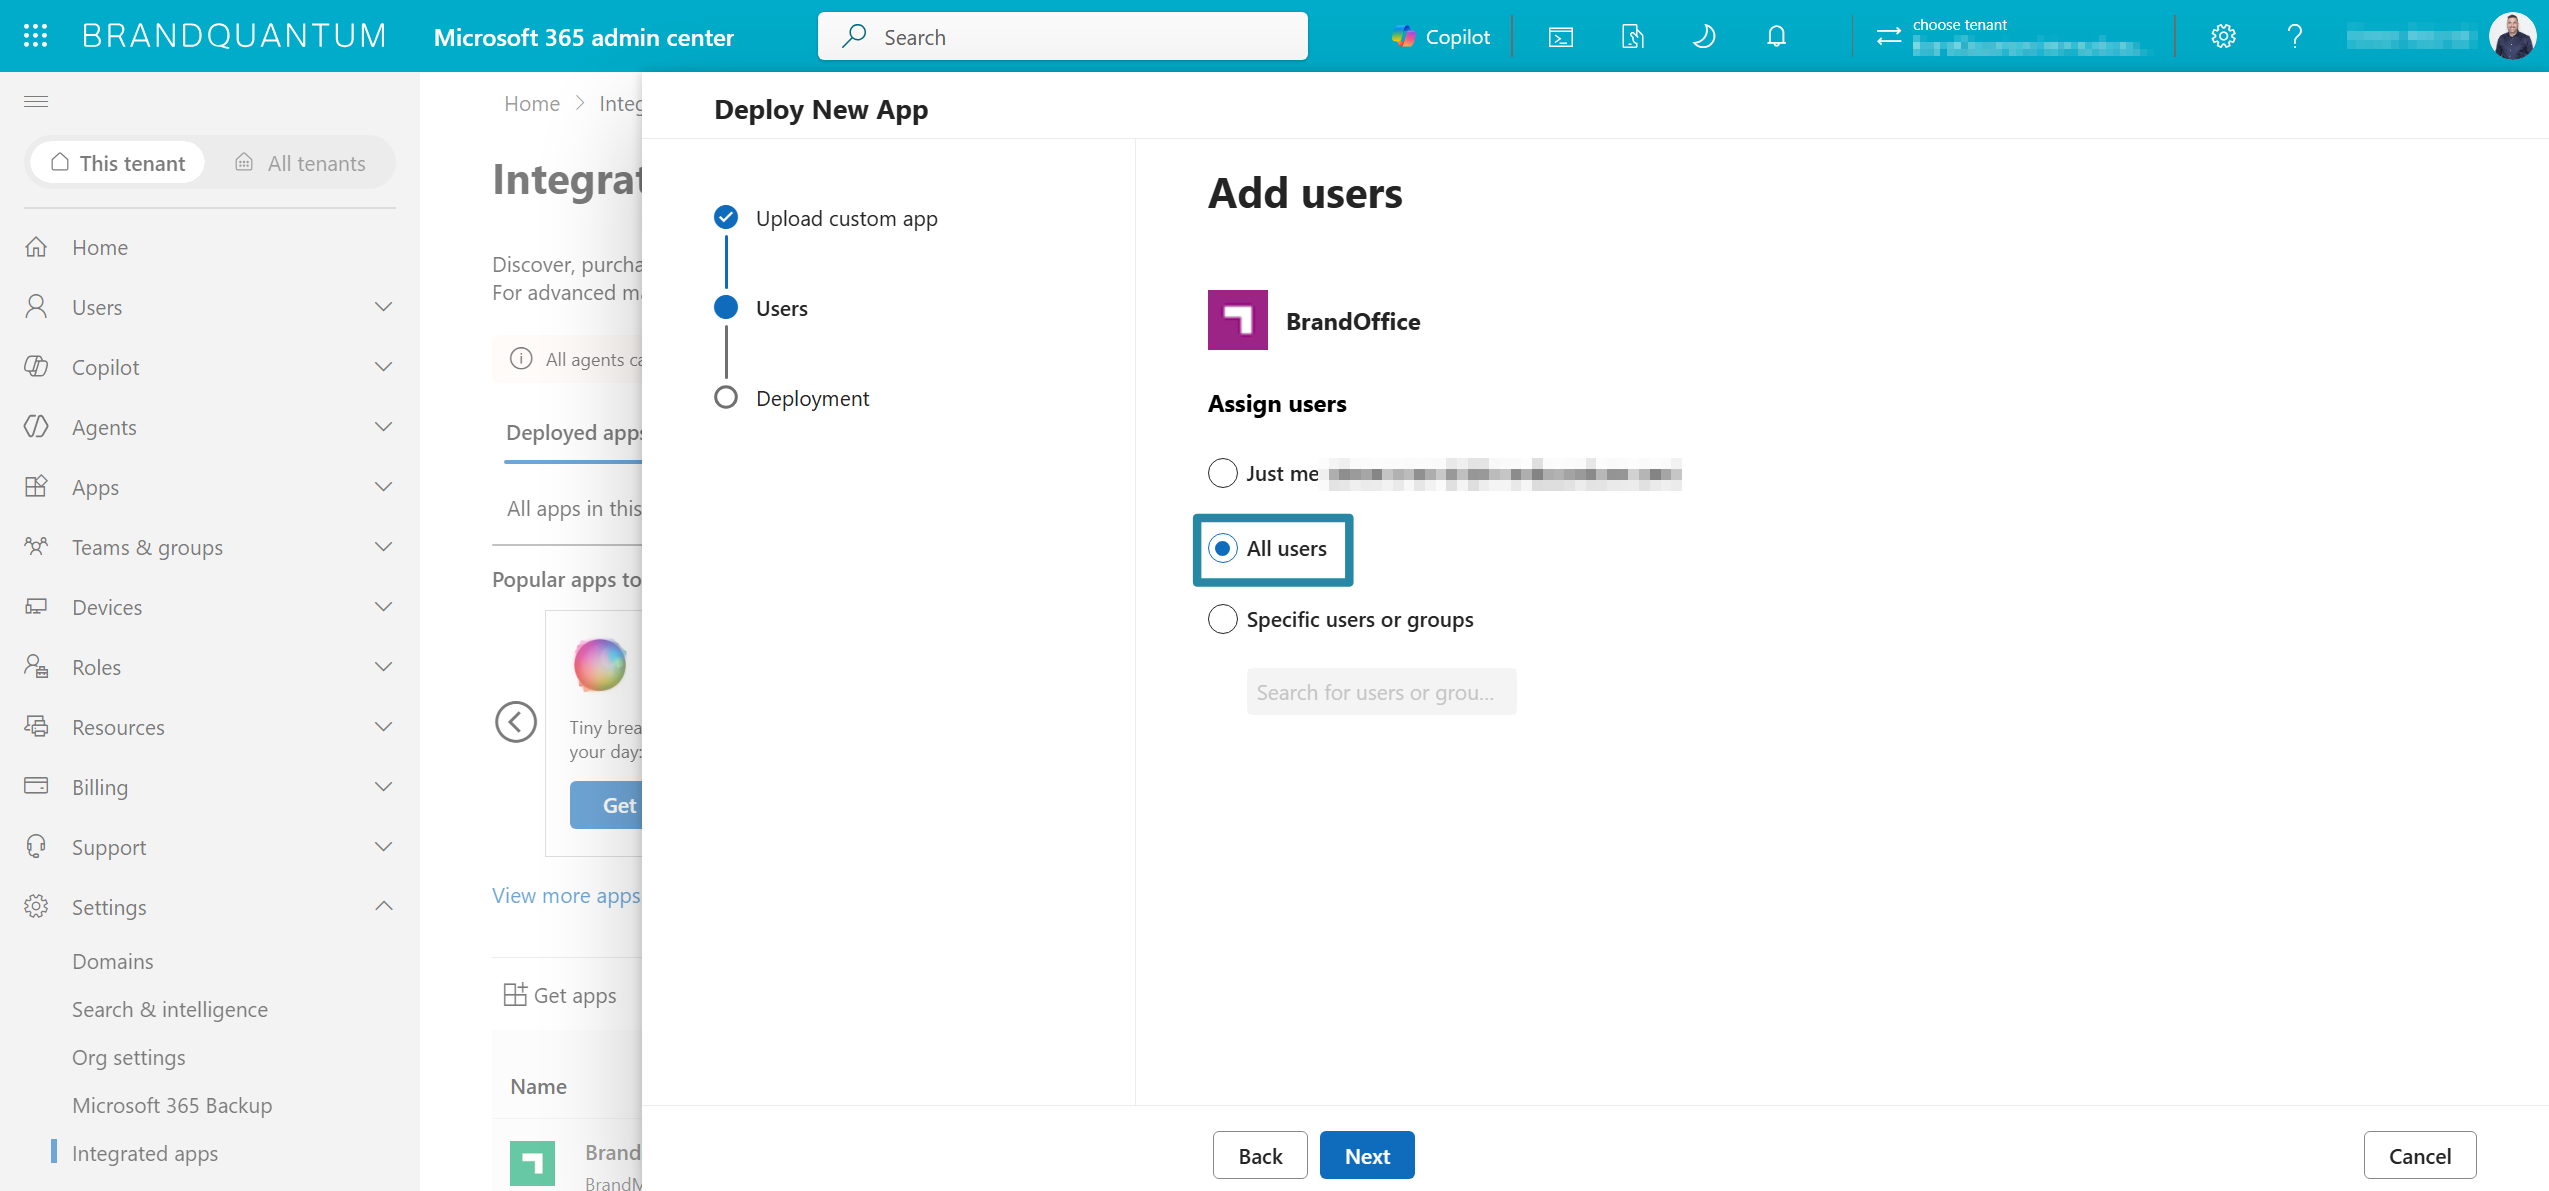Expand the Copilot section chevron
2549x1191 pixels.
[383, 367]
